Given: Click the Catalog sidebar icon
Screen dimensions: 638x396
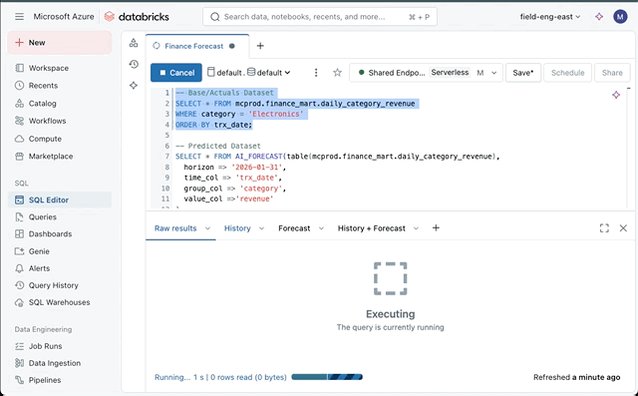Looking at the screenshot, I should 19,103.
